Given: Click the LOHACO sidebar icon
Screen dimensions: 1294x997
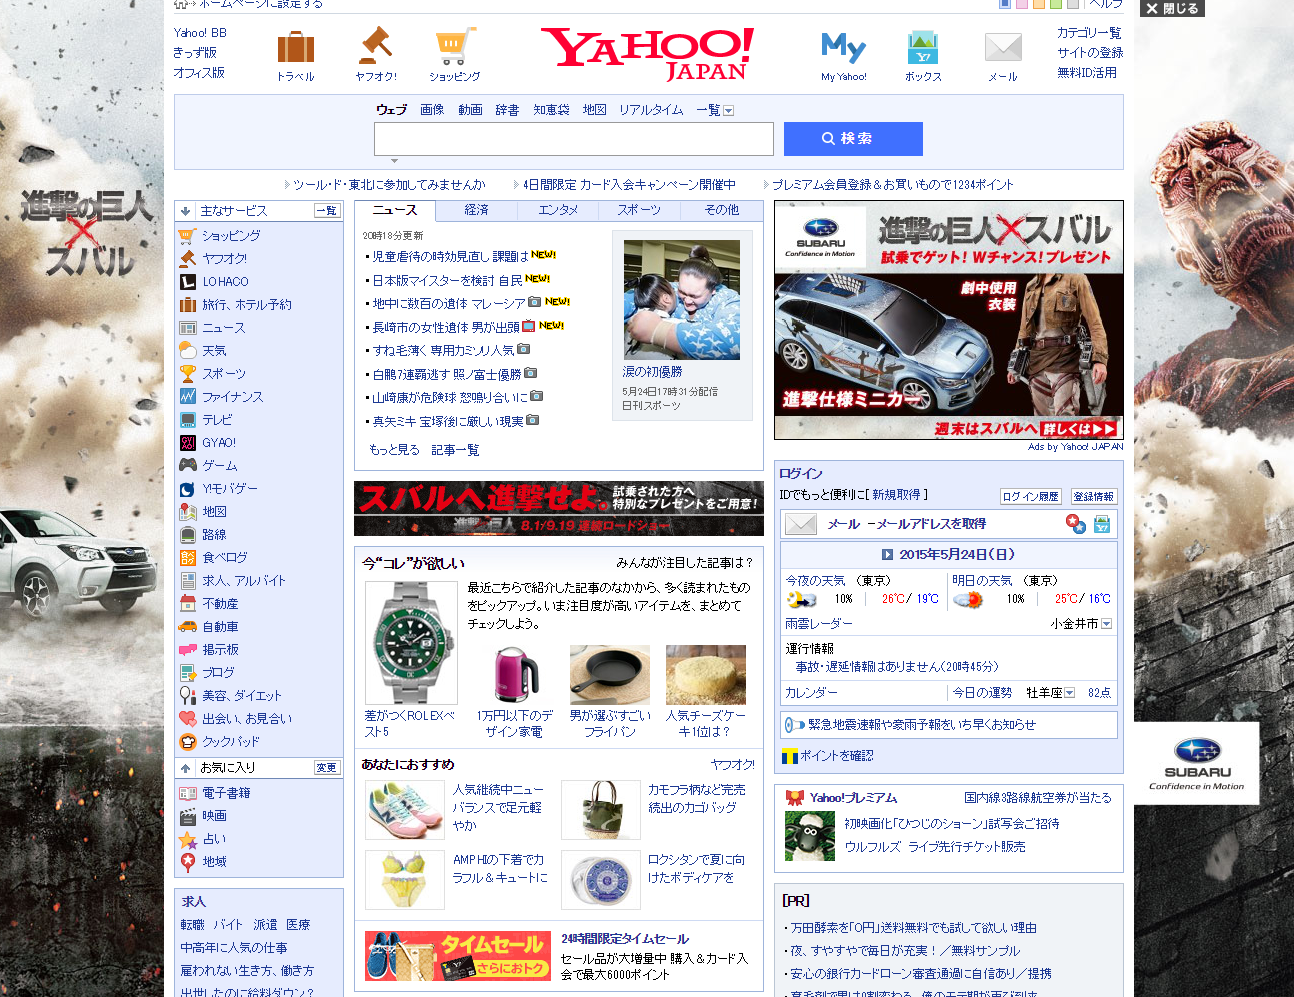Looking at the screenshot, I should pos(187,282).
